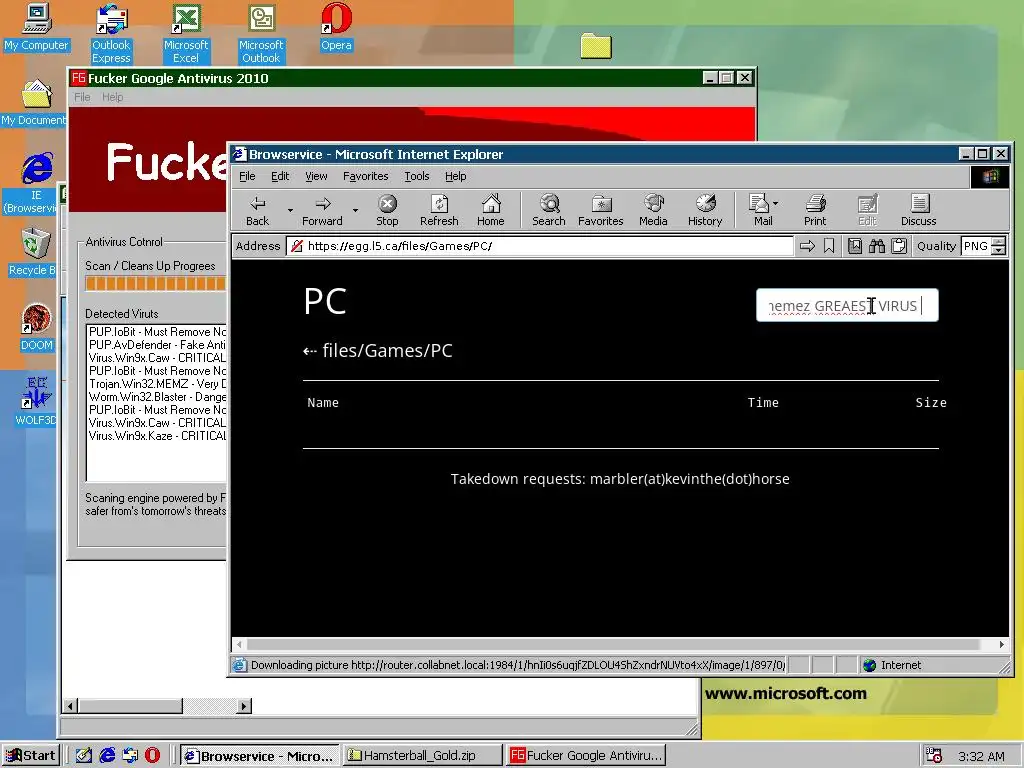Select the DOOM desktop icon

tap(36, 328)
